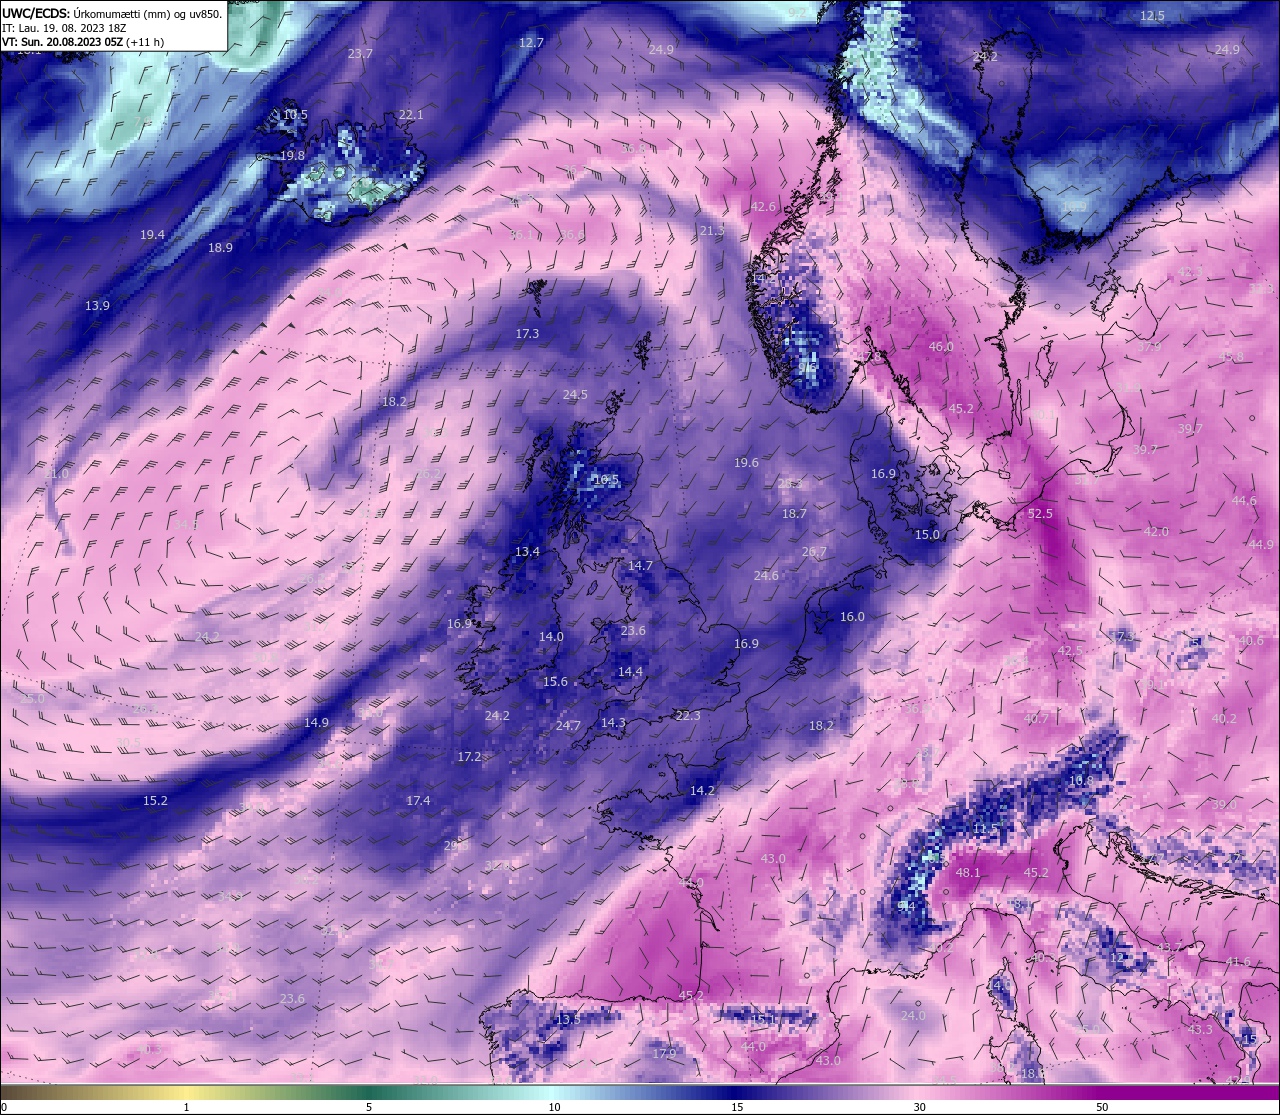Click the 44.9 value at right edge
This screenshot has width=1280, height=1115.
coord(1262,545)
